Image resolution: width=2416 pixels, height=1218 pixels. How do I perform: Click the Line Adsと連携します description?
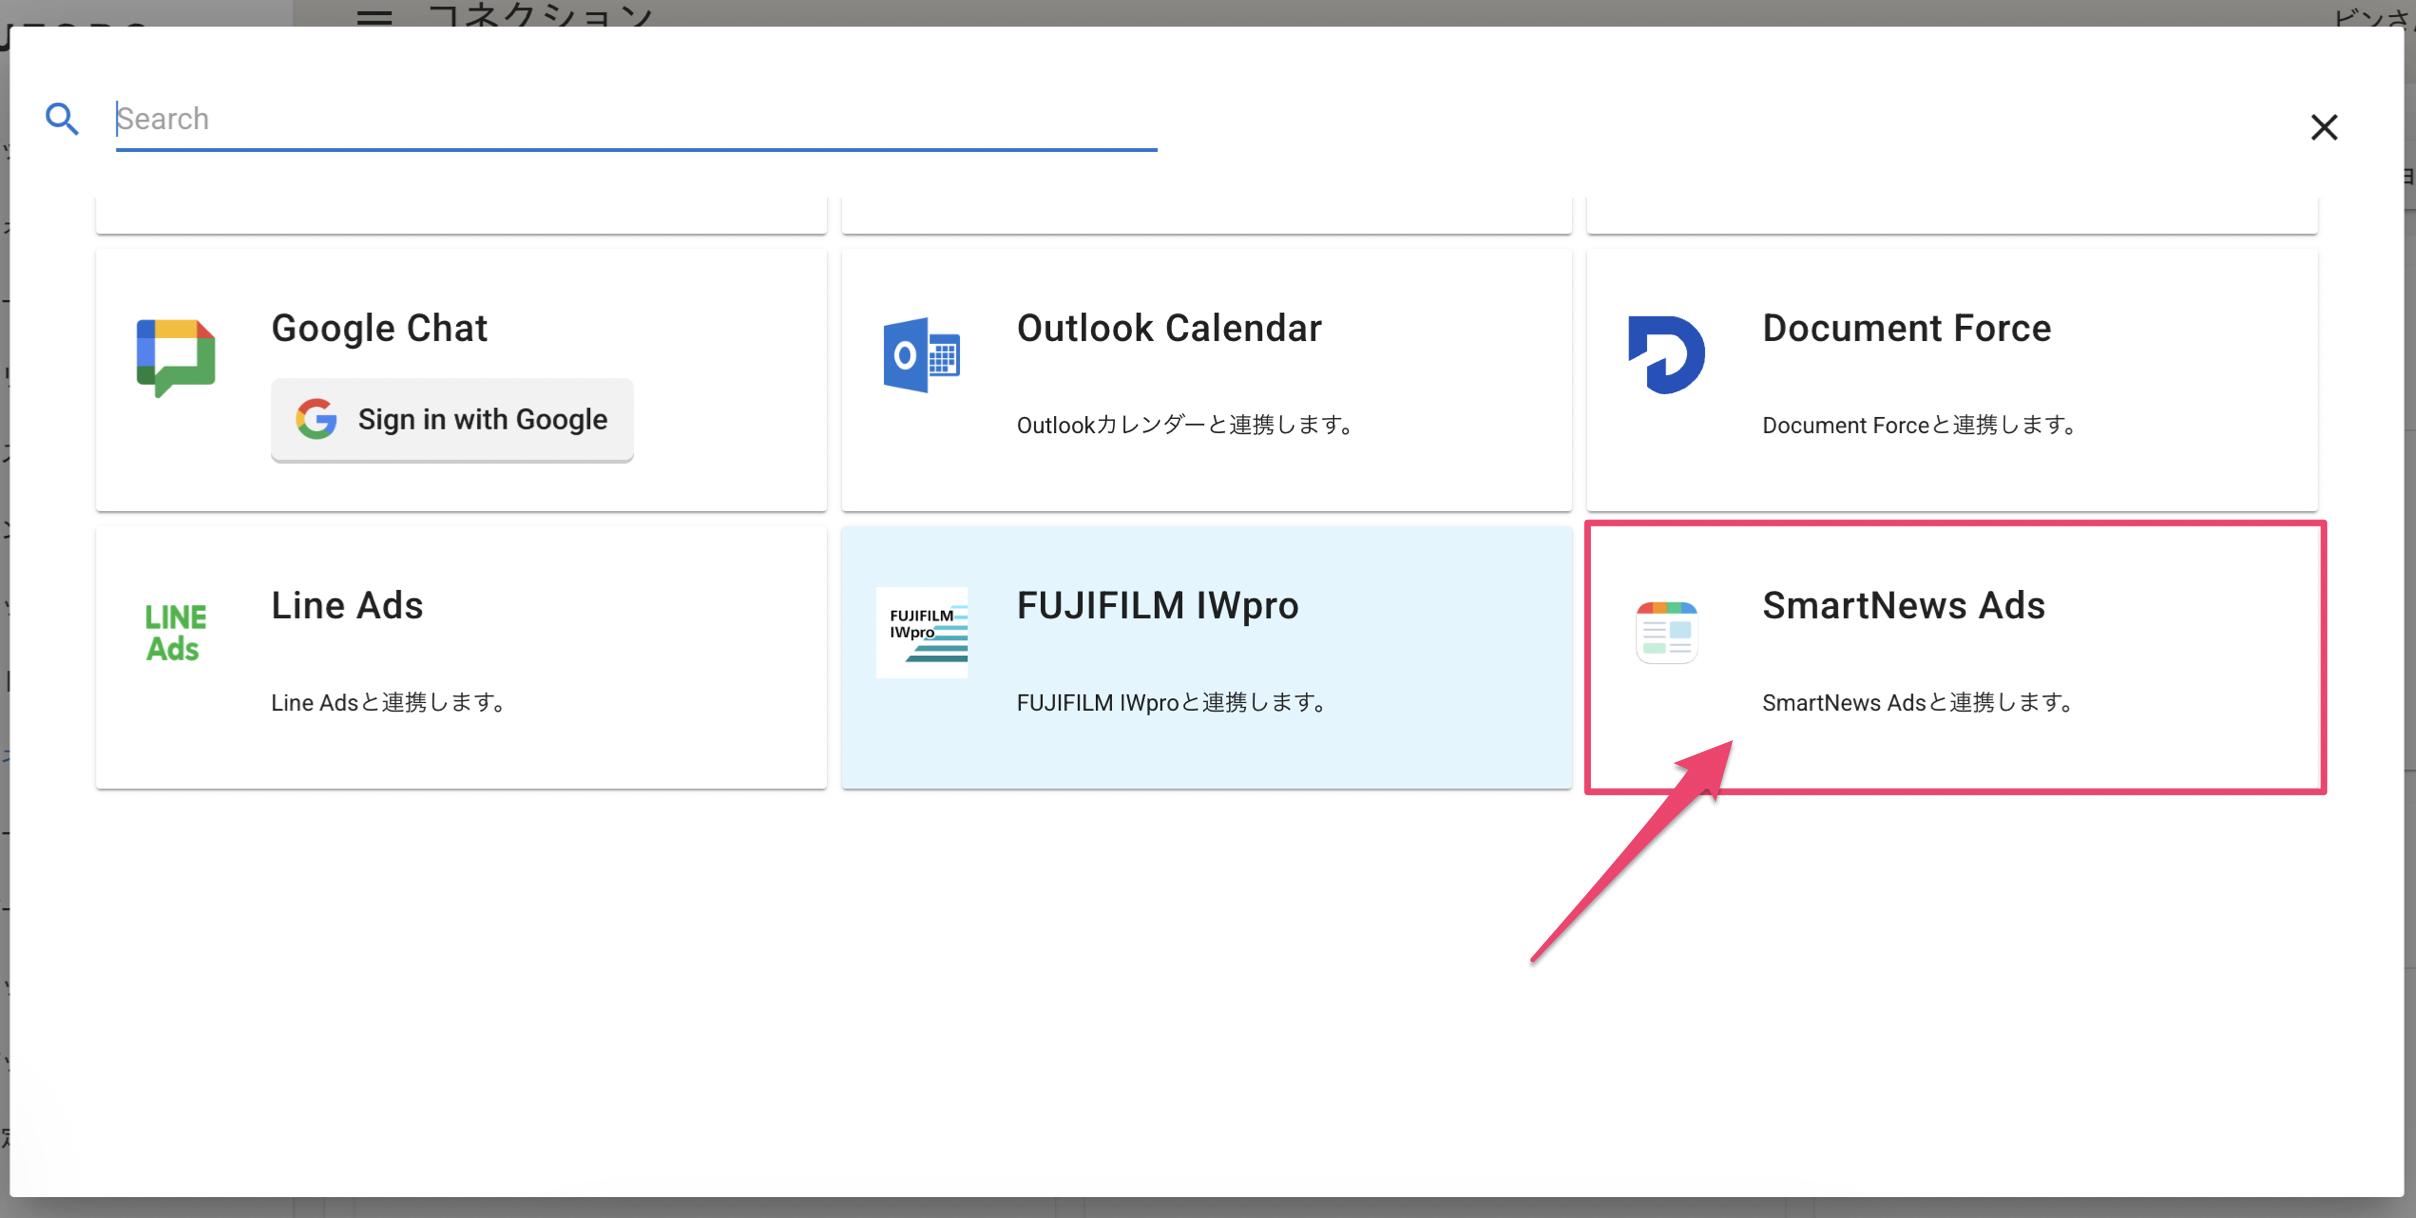(390, 702)
